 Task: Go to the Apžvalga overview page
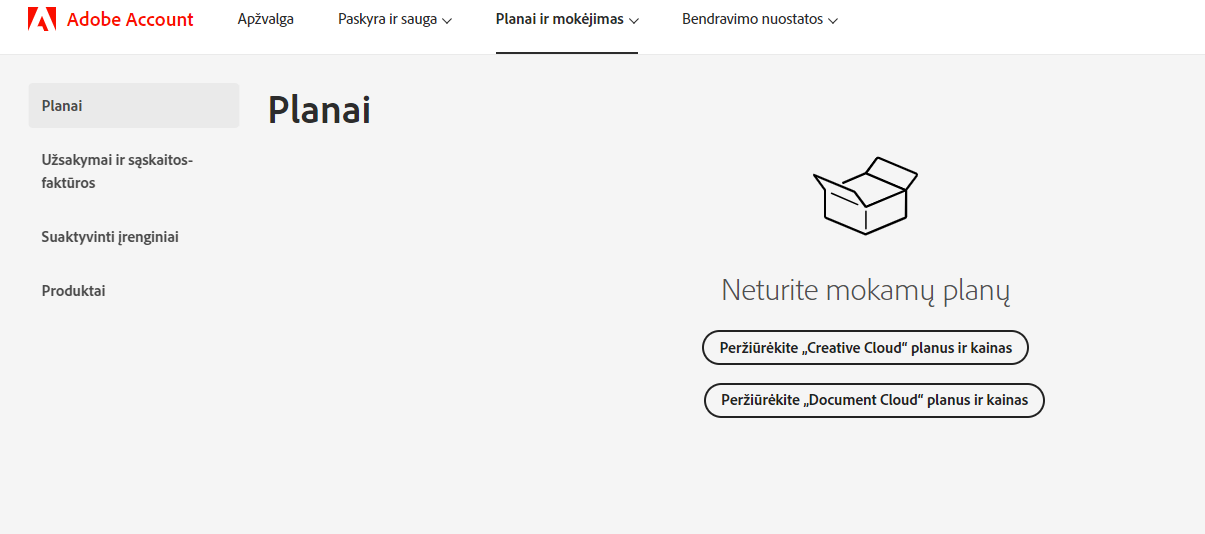point(266,19)
